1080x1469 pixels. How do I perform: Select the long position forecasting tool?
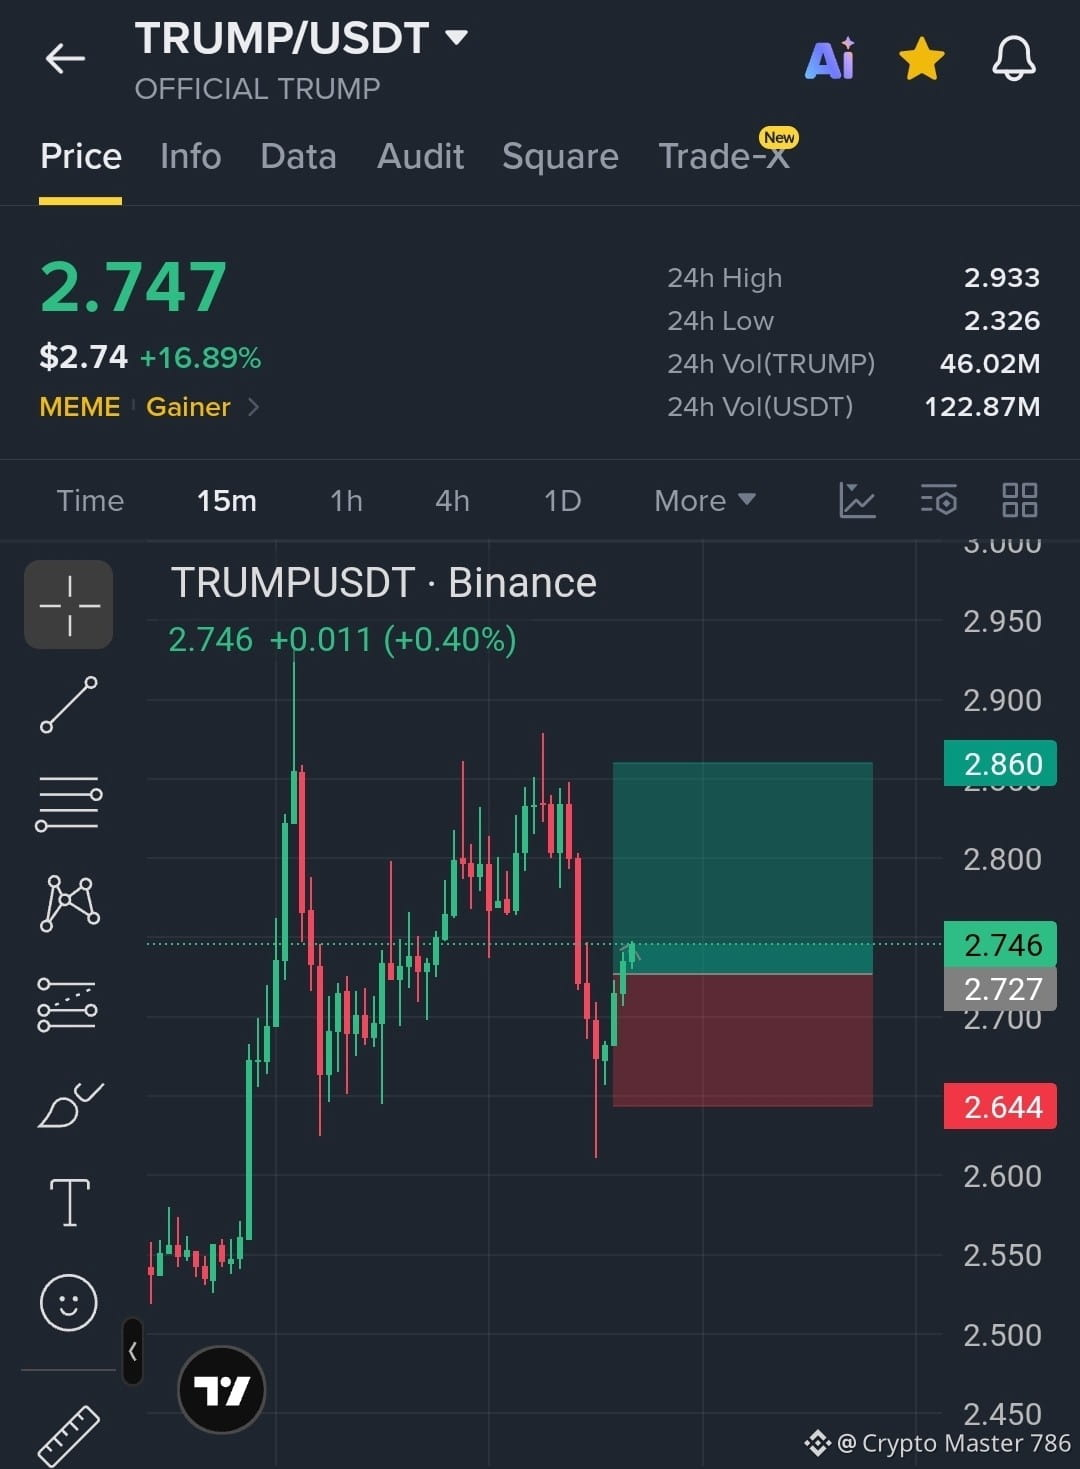pyautogui.click(x=67, y=1004)
